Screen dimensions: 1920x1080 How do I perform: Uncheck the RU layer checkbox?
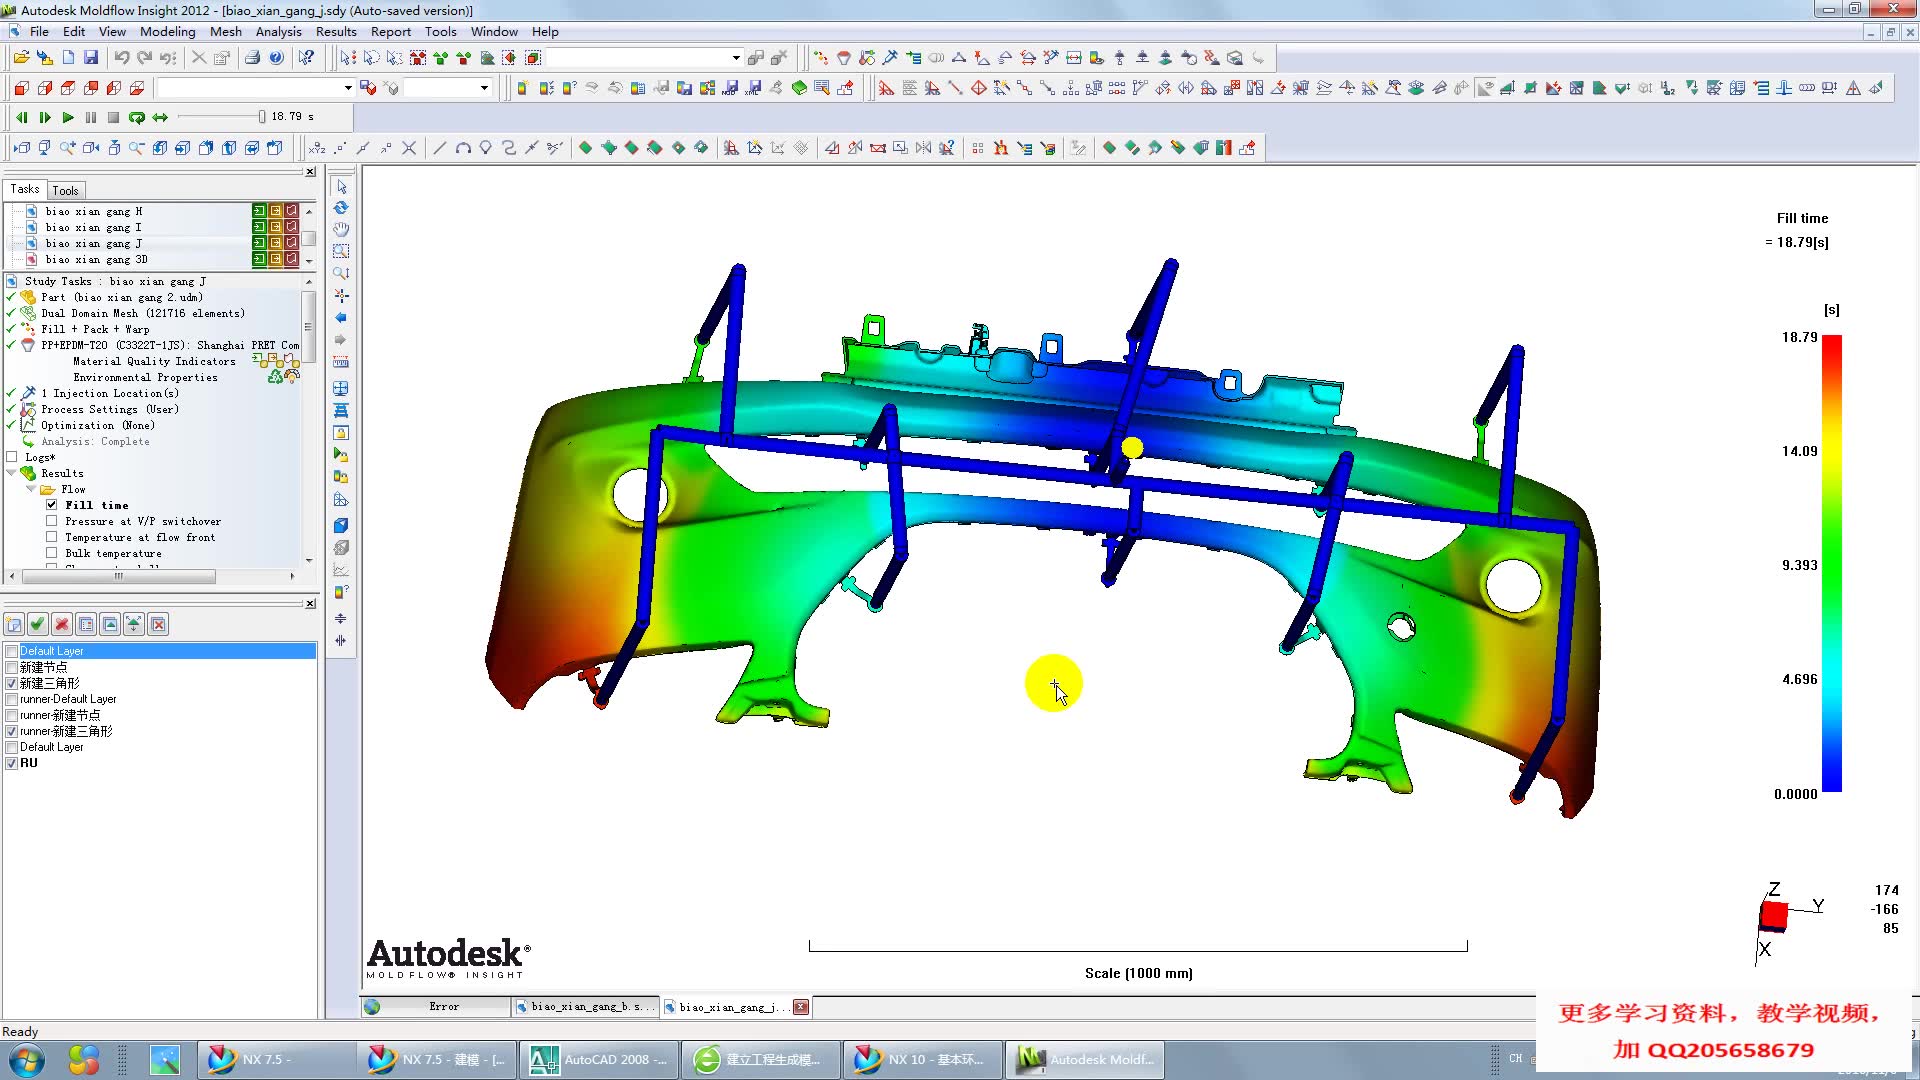[x=12, y=763]
